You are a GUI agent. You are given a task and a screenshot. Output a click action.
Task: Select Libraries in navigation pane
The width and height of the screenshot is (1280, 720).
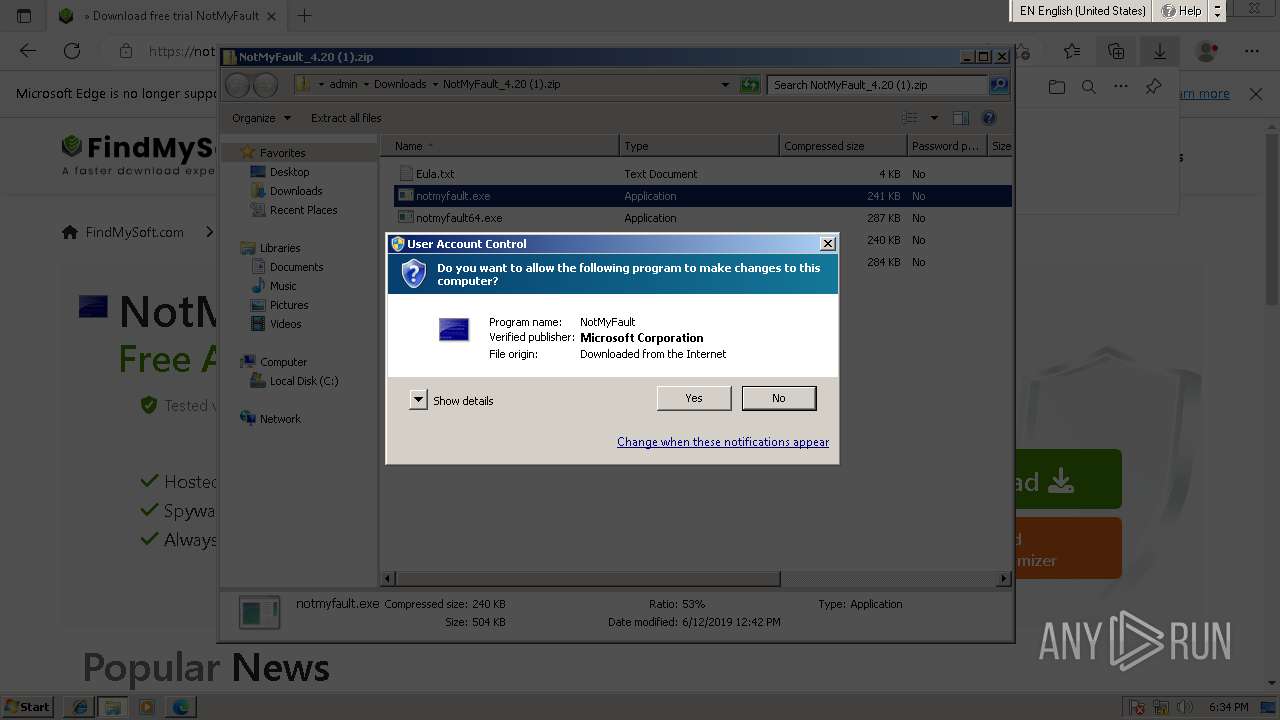coord(280,248)
